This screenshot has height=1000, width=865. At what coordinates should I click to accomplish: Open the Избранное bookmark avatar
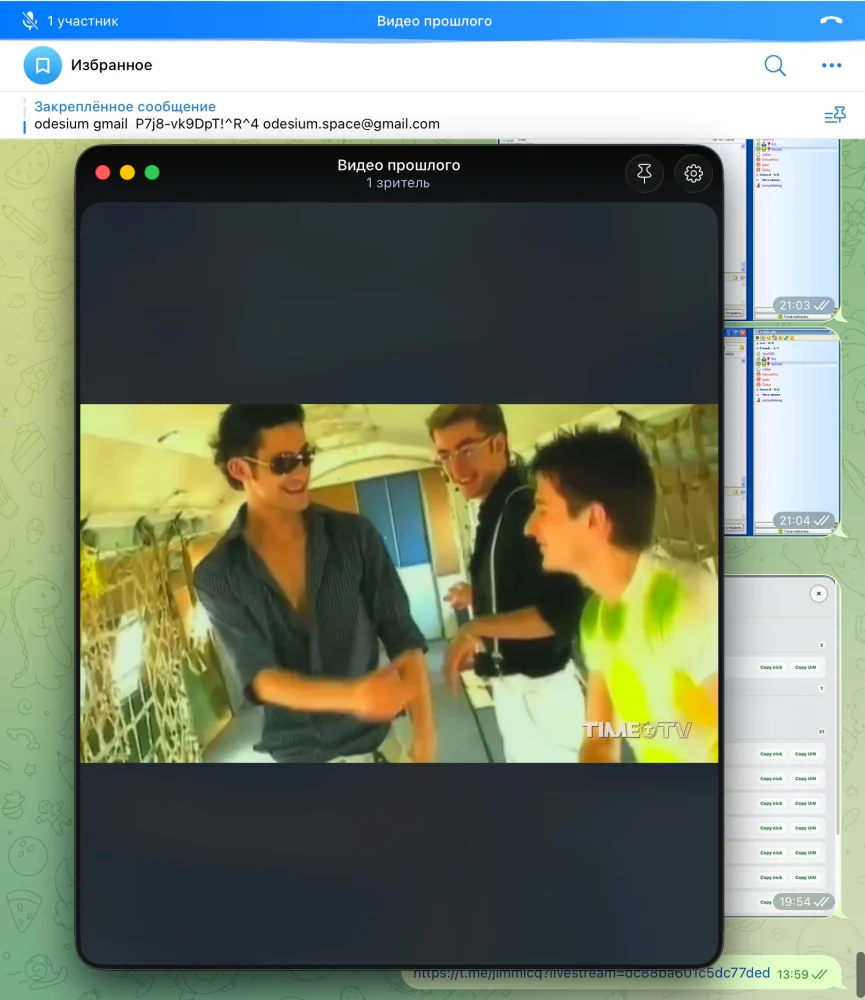click(x=43, y=65)
